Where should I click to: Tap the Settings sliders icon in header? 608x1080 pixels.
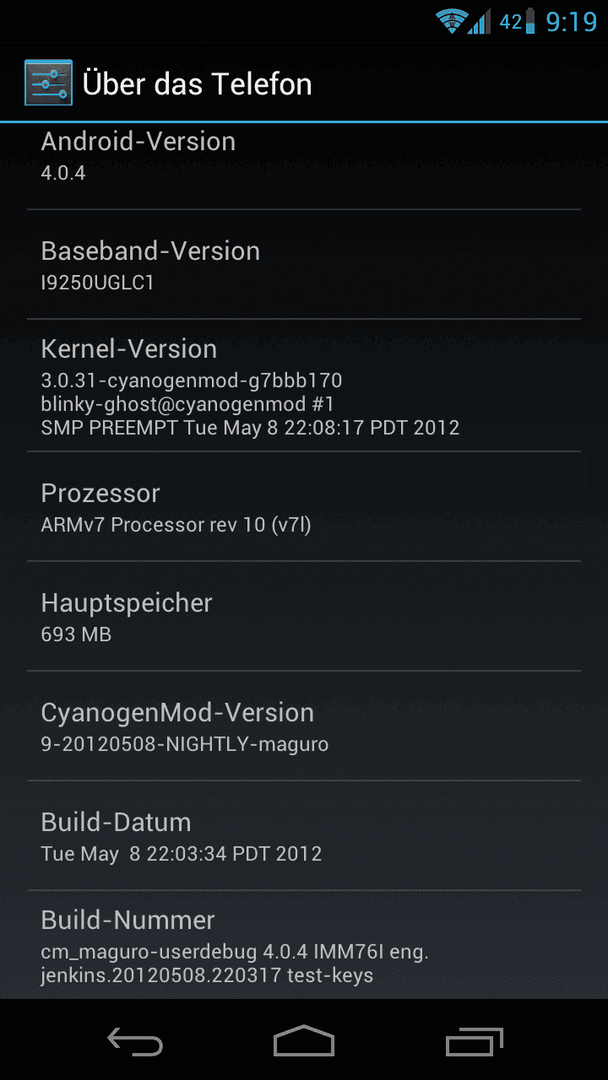(48, 83)
